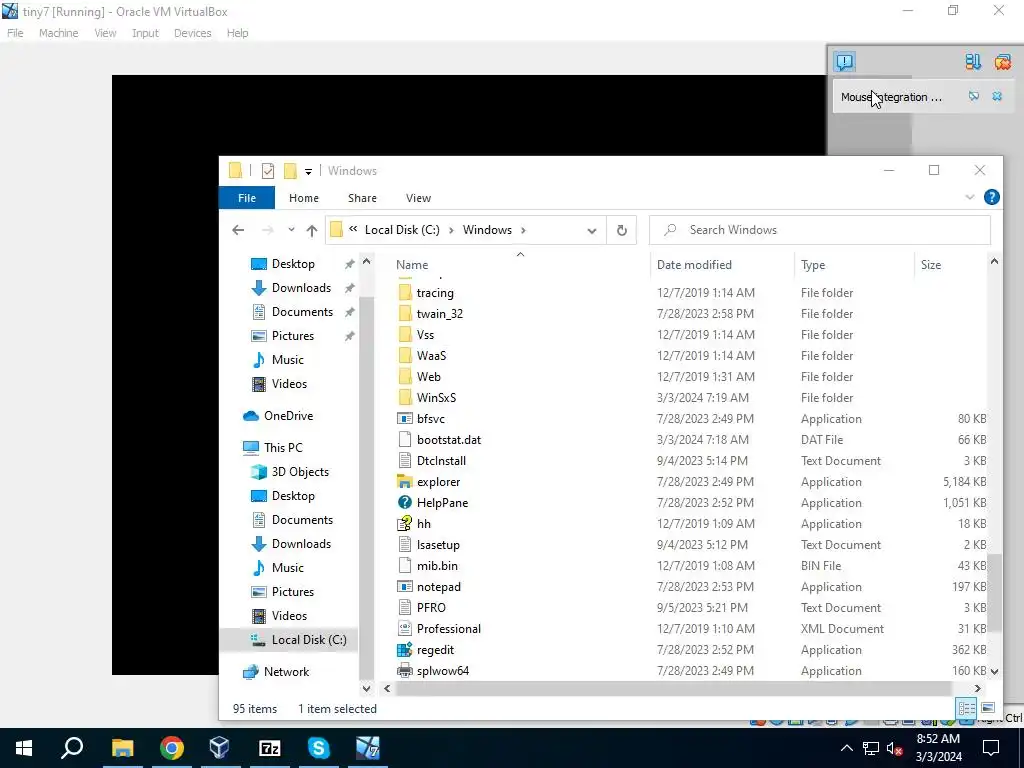This screenshot has width=1024, height=768.
Task: Switch to the Home ribbon tab
Action: pos(304,198)
